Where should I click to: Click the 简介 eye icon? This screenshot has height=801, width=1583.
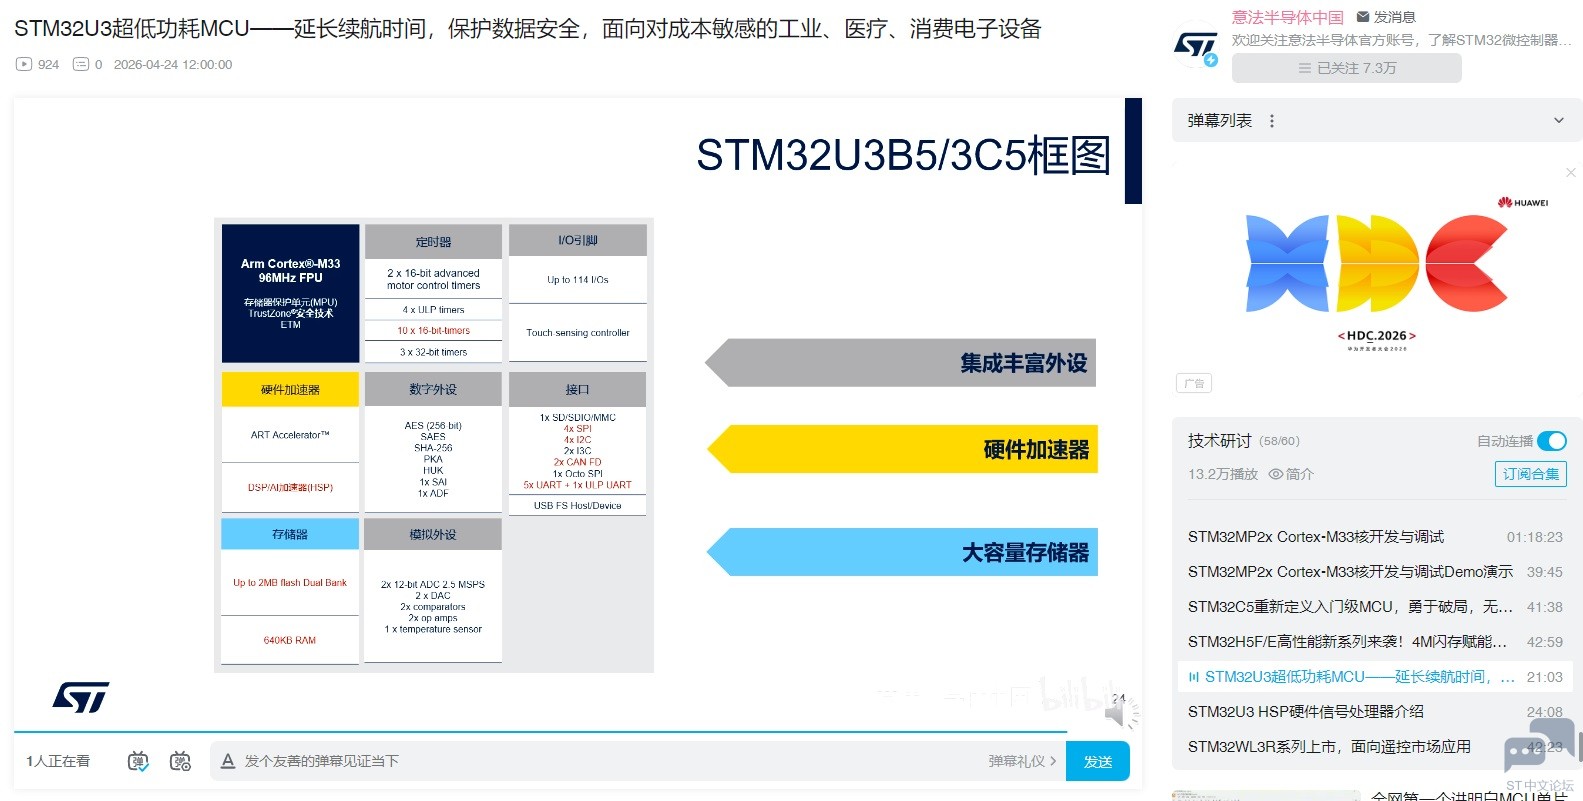click(x=1275, y=474)
